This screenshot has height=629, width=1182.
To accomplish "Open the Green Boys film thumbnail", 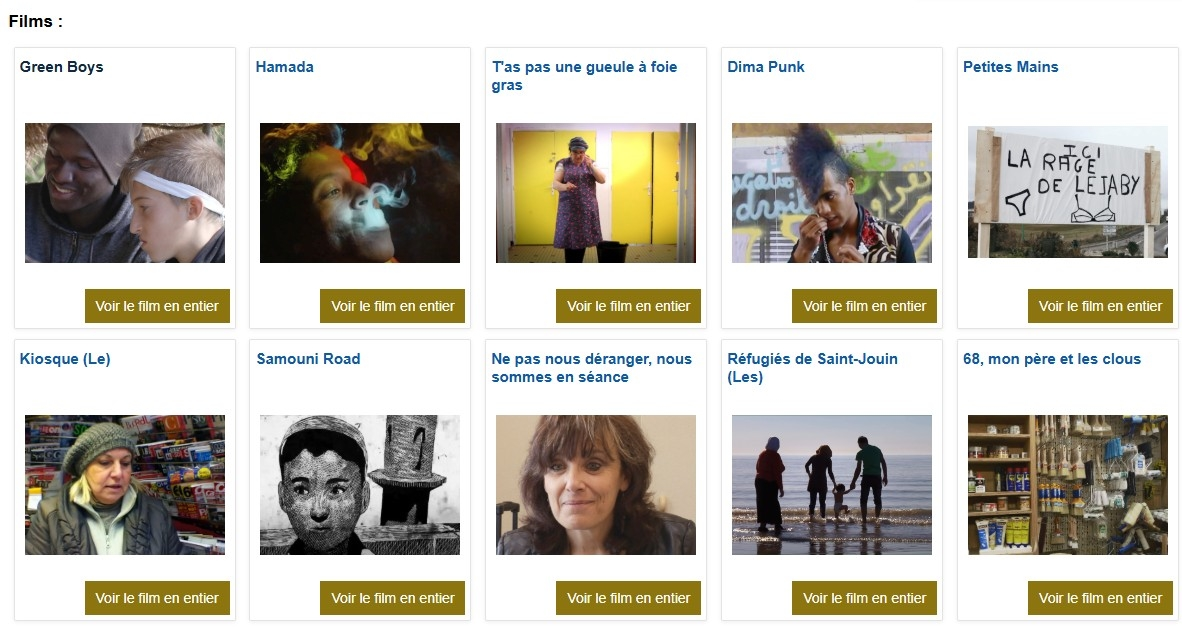I will [x=124, y=193].
